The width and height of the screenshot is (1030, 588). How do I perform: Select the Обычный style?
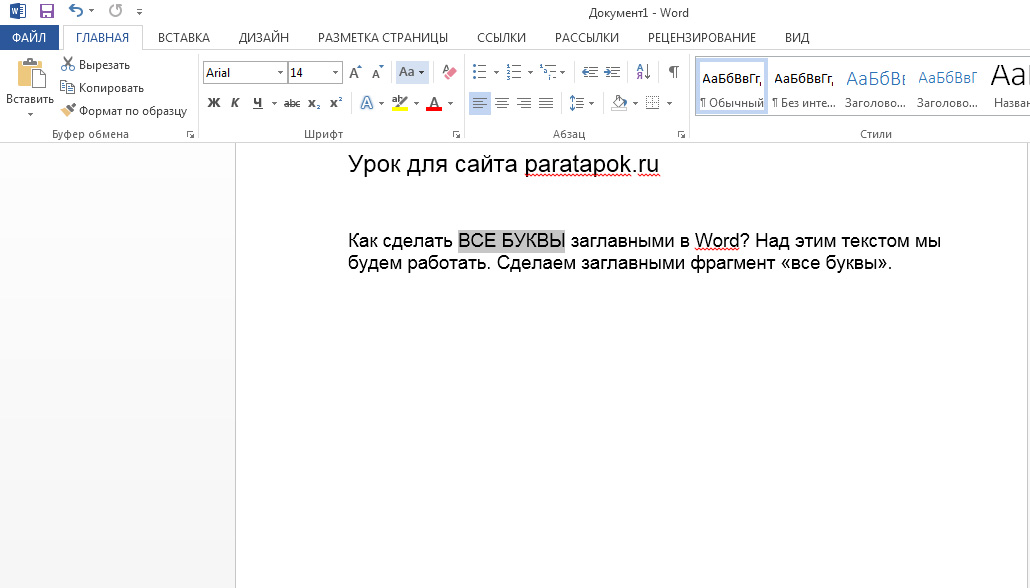pos(732,87)
